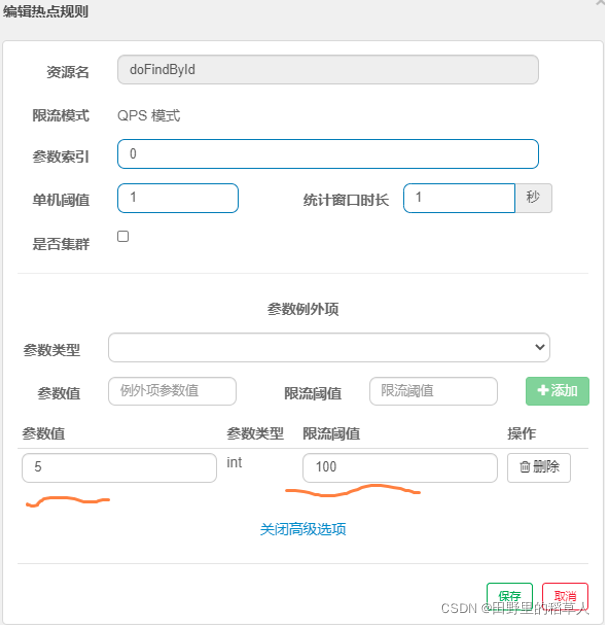The width and height of the screenshot is (605, 625).
Task: Delete the exception row with 删除 button
Action: coord(539,468)
